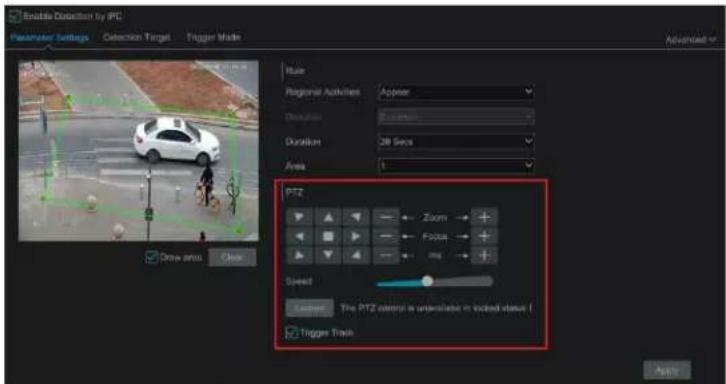Decrease Focus with minus button
Image resolution: width=726 pixels, height=384 pixels.
386,236
